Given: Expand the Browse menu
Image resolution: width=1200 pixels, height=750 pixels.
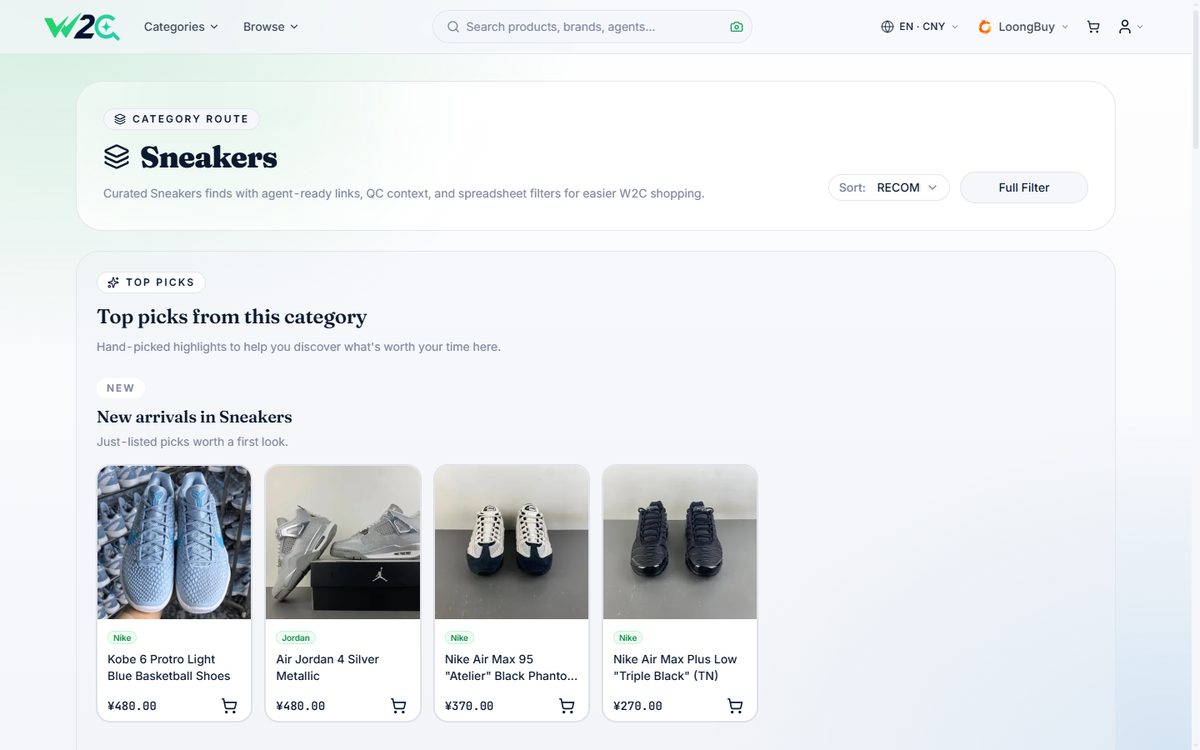Looking at the screenshot, I should [x=271, y=27].
